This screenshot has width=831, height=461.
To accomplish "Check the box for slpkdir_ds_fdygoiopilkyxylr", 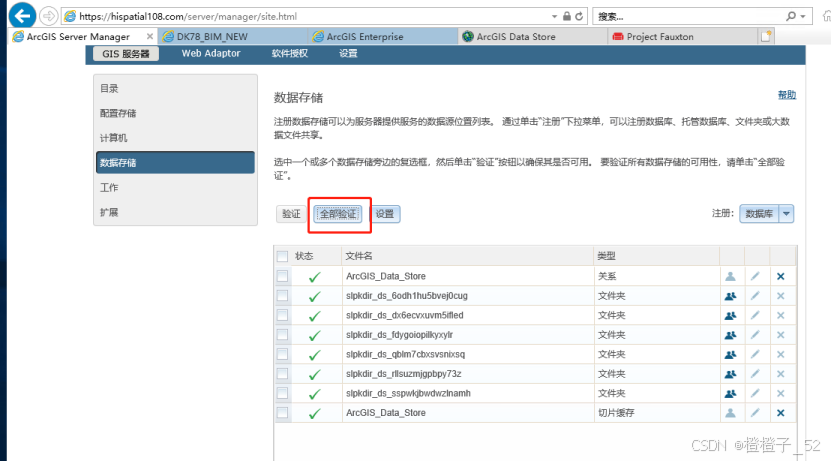I will tap(282, 335).
